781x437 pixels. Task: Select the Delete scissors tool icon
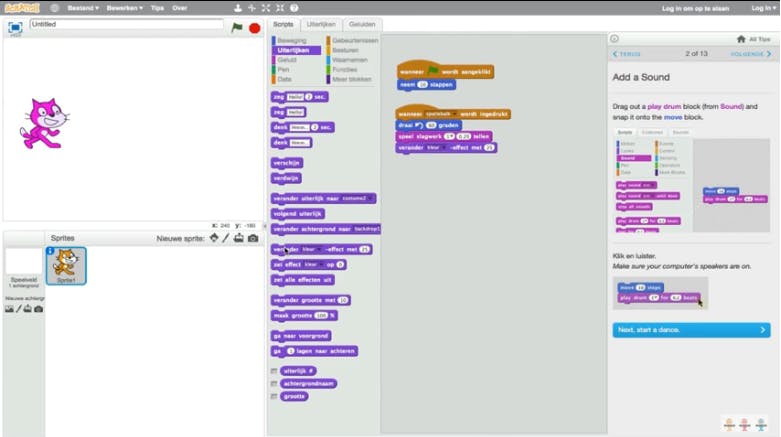click(252, 8)
